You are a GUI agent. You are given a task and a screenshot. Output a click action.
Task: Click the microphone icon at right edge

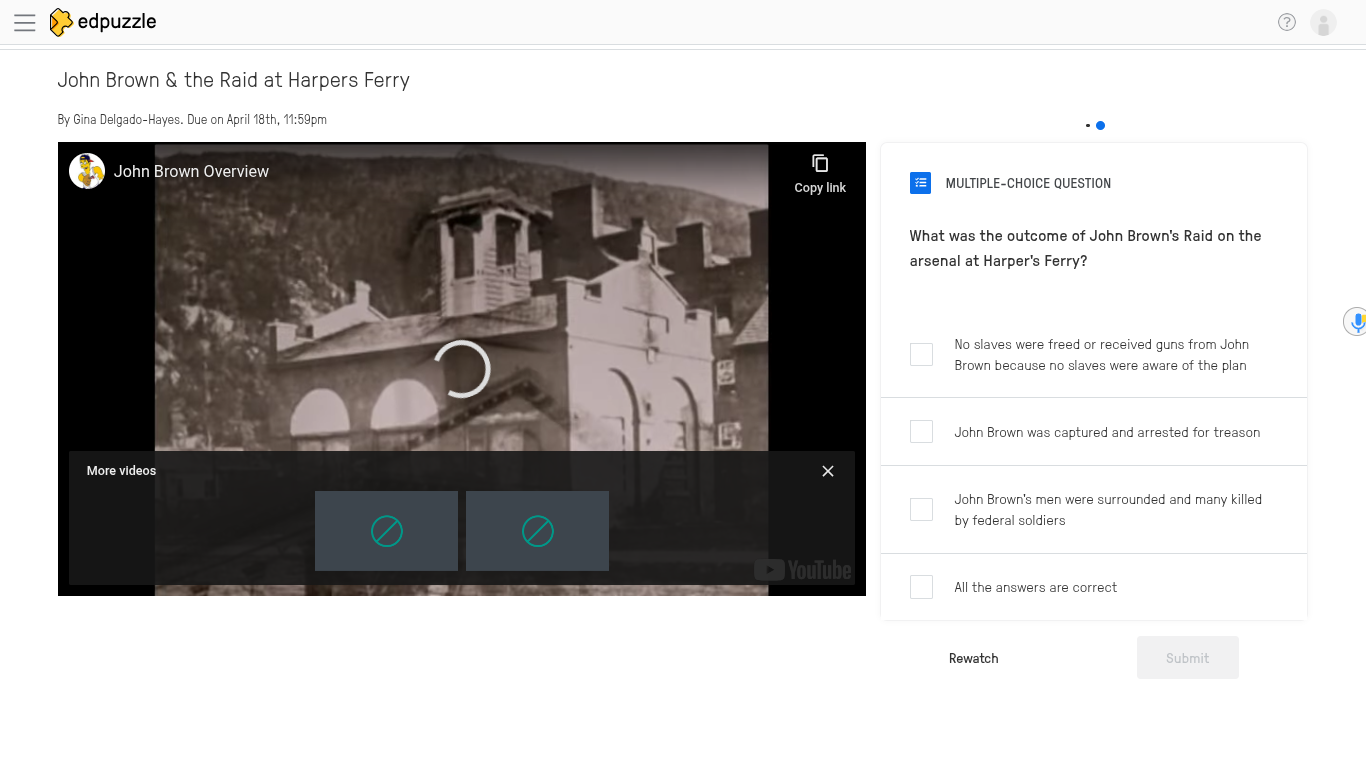click(x=1356, y=322)
